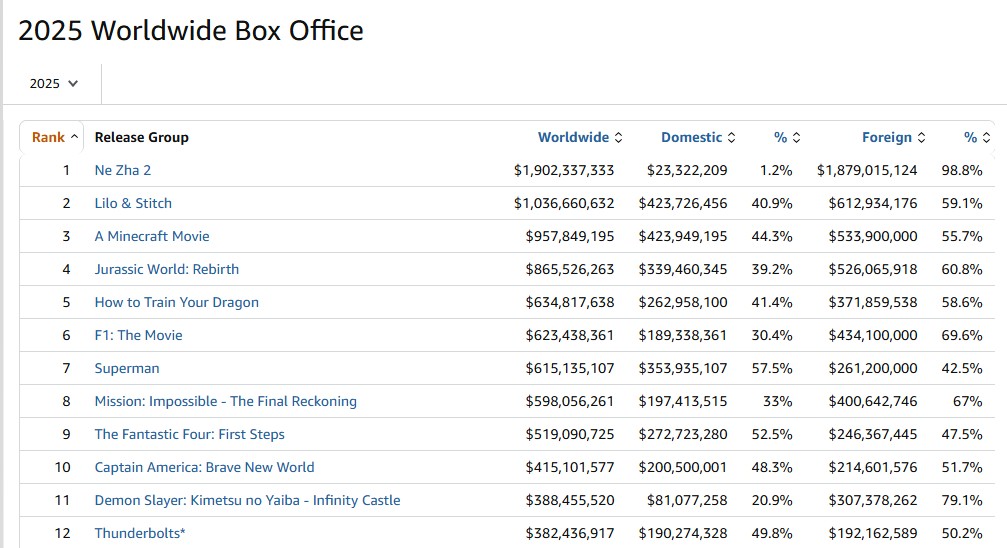
Task: Select foreign value $246,367,445
Action: (x=873, y=434)
